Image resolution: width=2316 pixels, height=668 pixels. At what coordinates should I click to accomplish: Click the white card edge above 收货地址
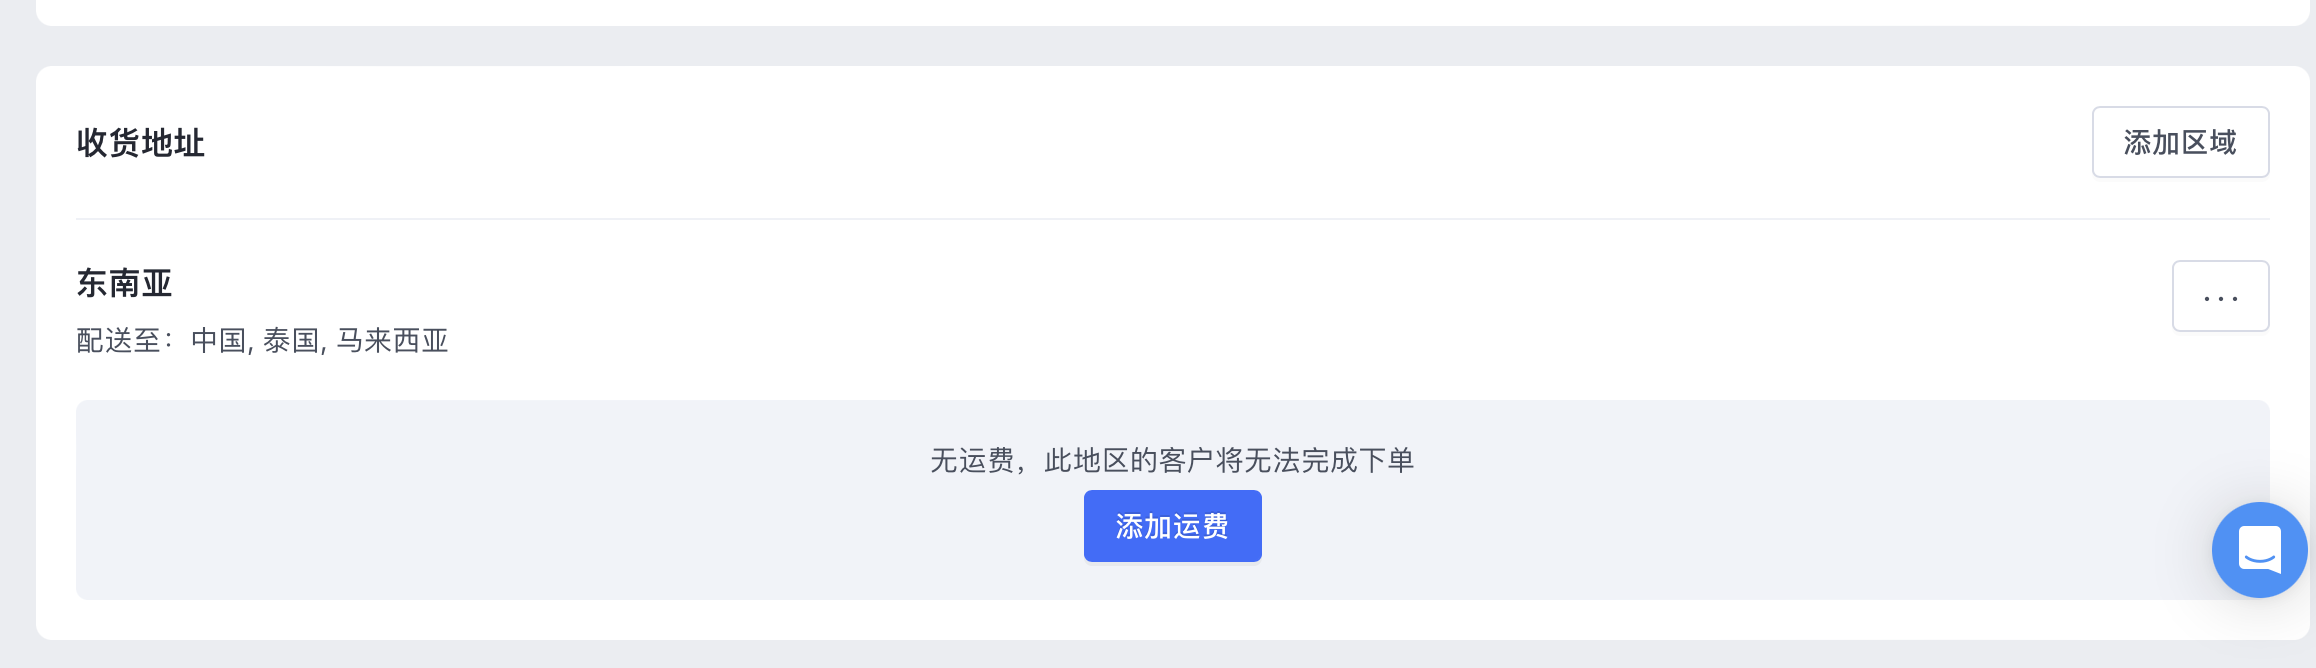tap(1172, 70)
